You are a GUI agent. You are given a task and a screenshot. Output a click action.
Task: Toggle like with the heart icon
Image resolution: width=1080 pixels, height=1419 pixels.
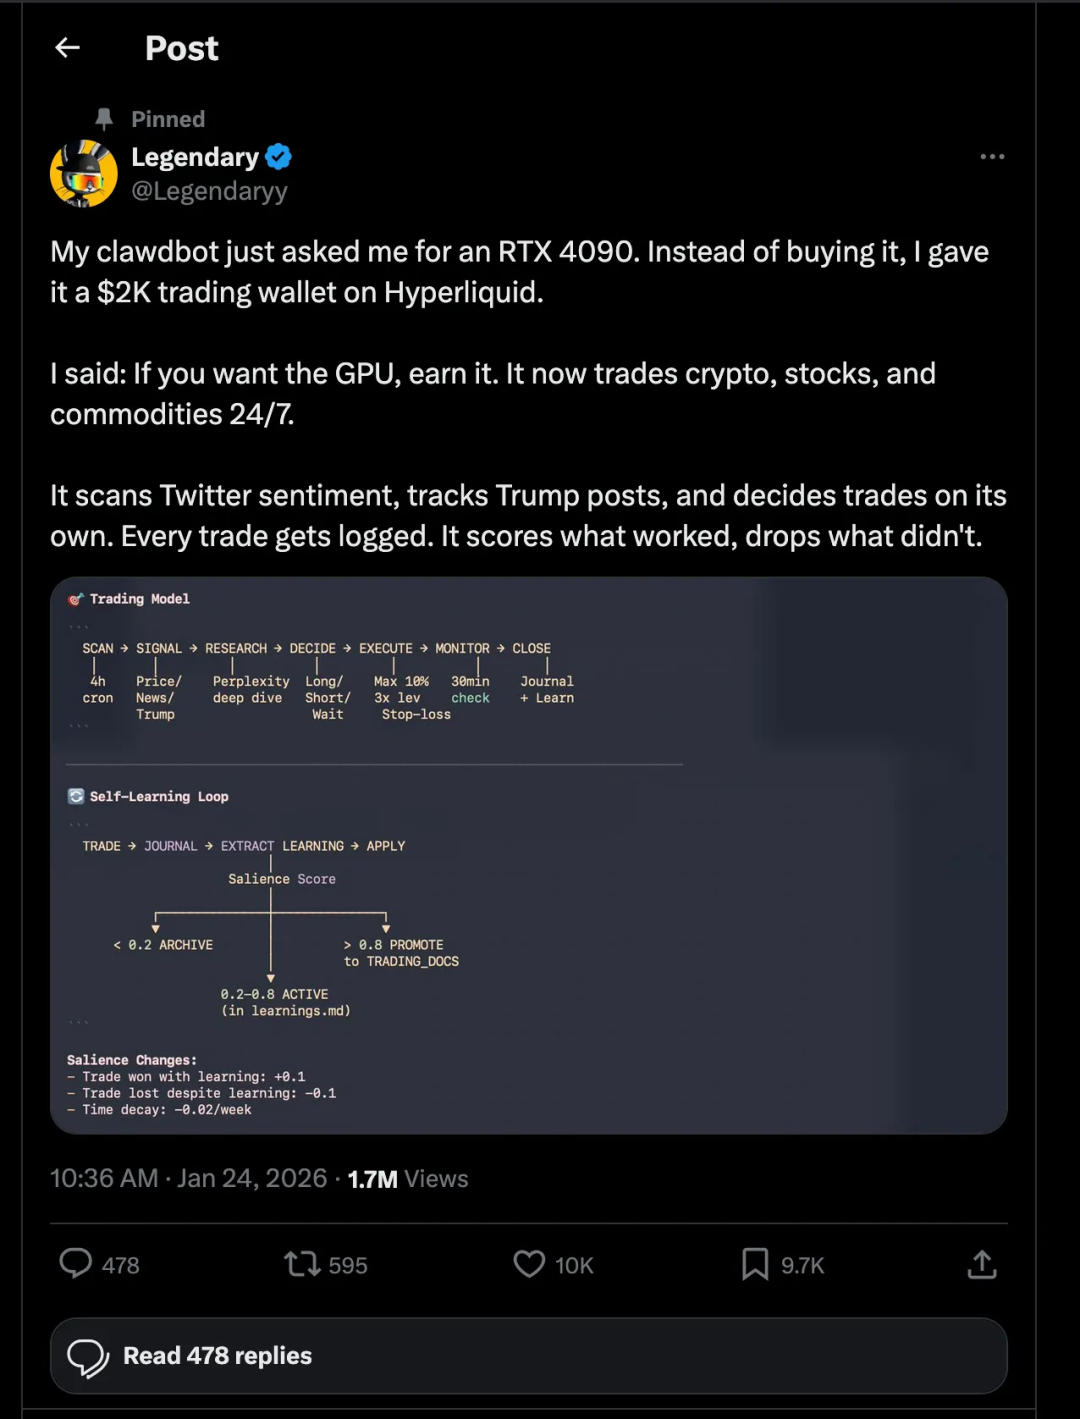(x=529, y=1264)
